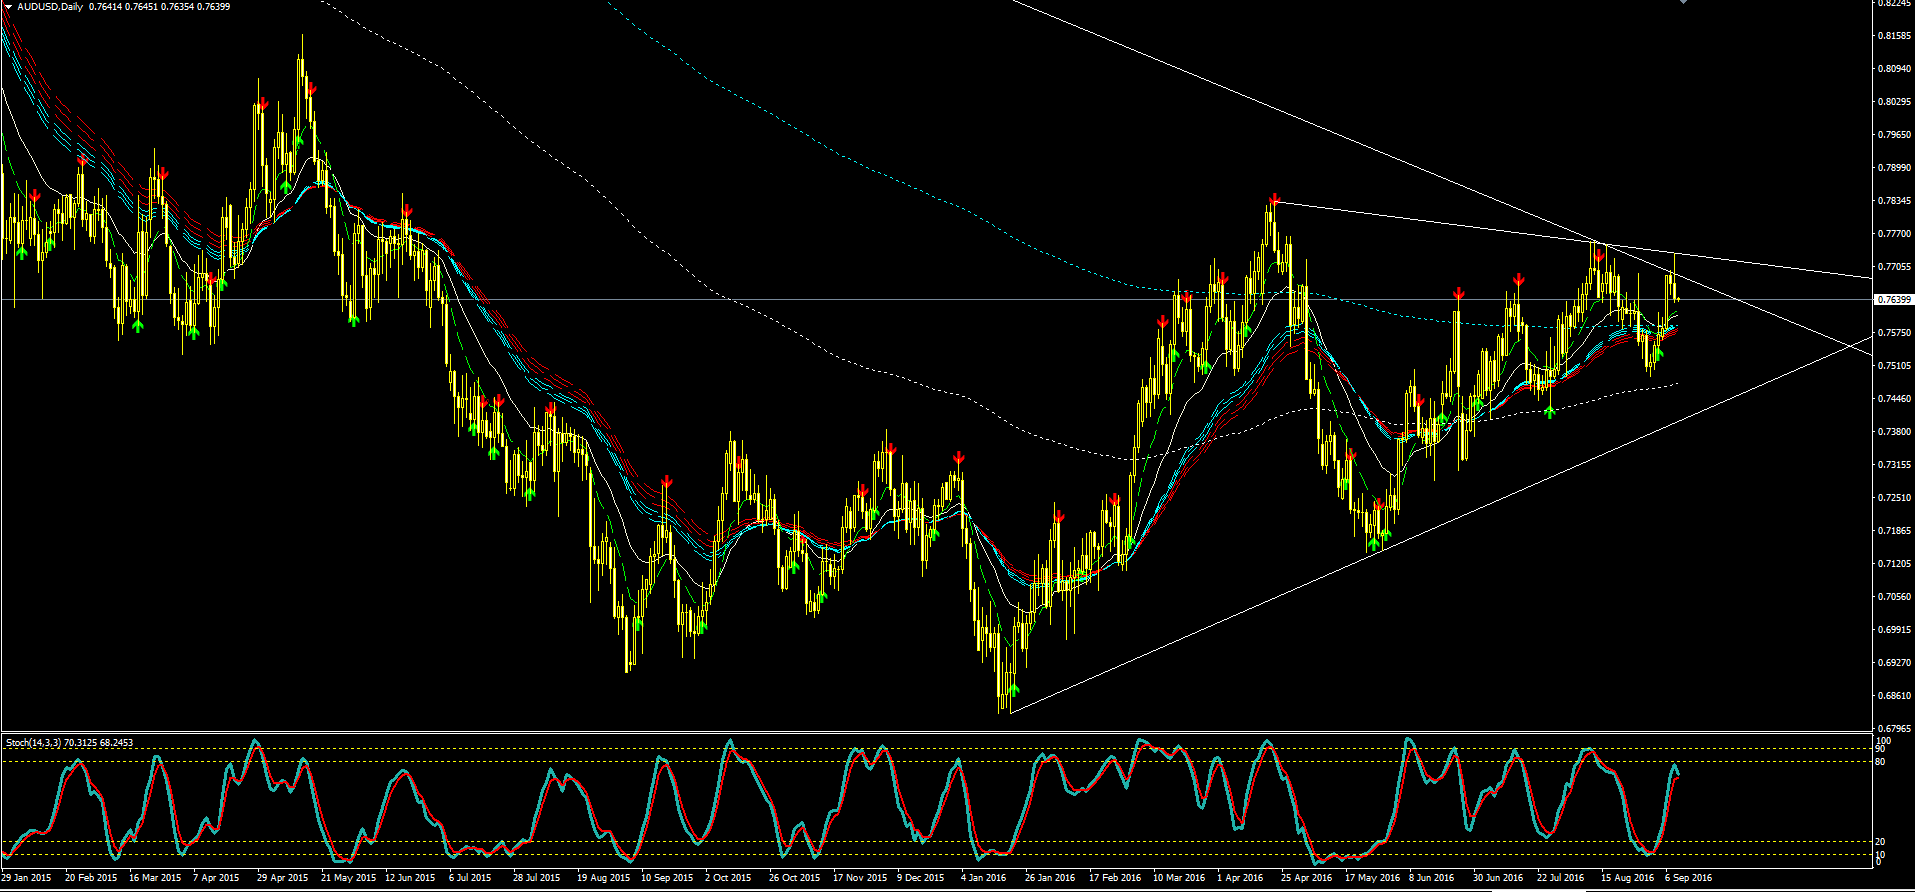
Task: Click the 2 Oct 2015 date label
Action: coord(728,878)
